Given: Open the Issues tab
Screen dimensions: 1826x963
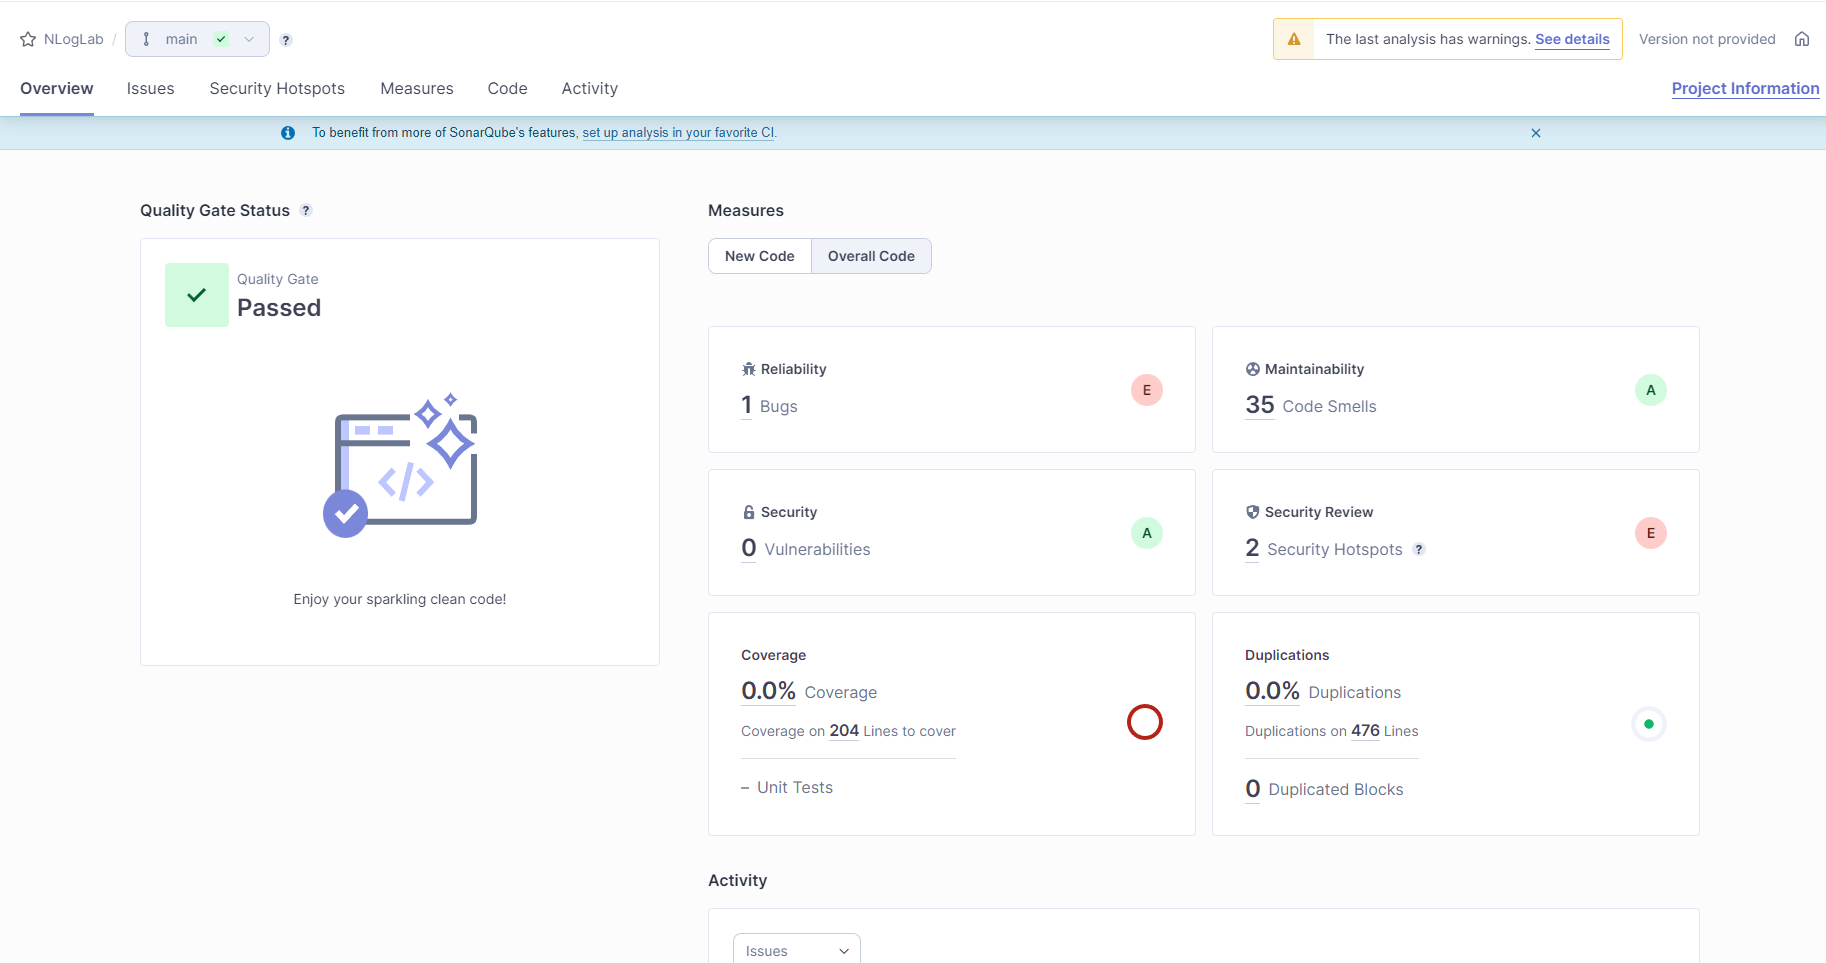Looking at the screenshot, I should coord(150,89).
